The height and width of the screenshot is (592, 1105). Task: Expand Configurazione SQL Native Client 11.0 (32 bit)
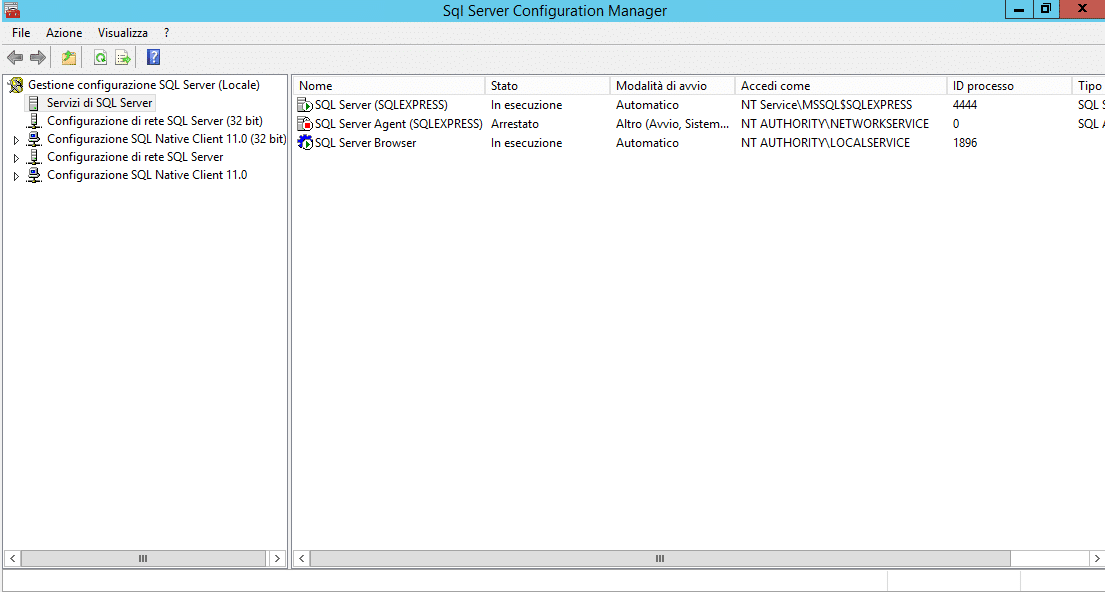click(x=16, y=140)
